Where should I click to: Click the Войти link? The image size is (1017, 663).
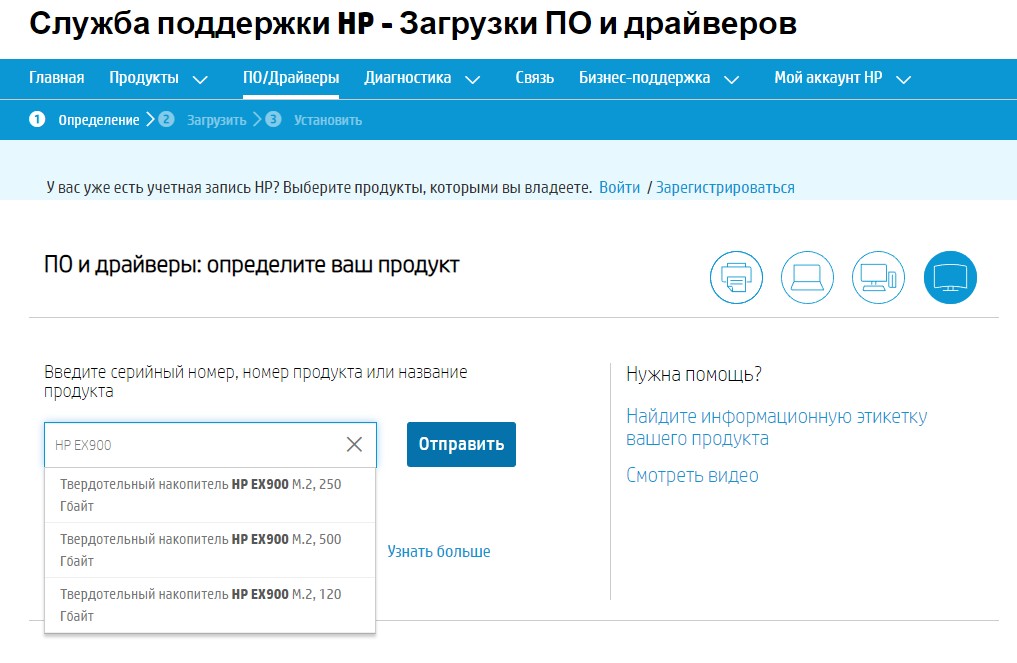619,187
